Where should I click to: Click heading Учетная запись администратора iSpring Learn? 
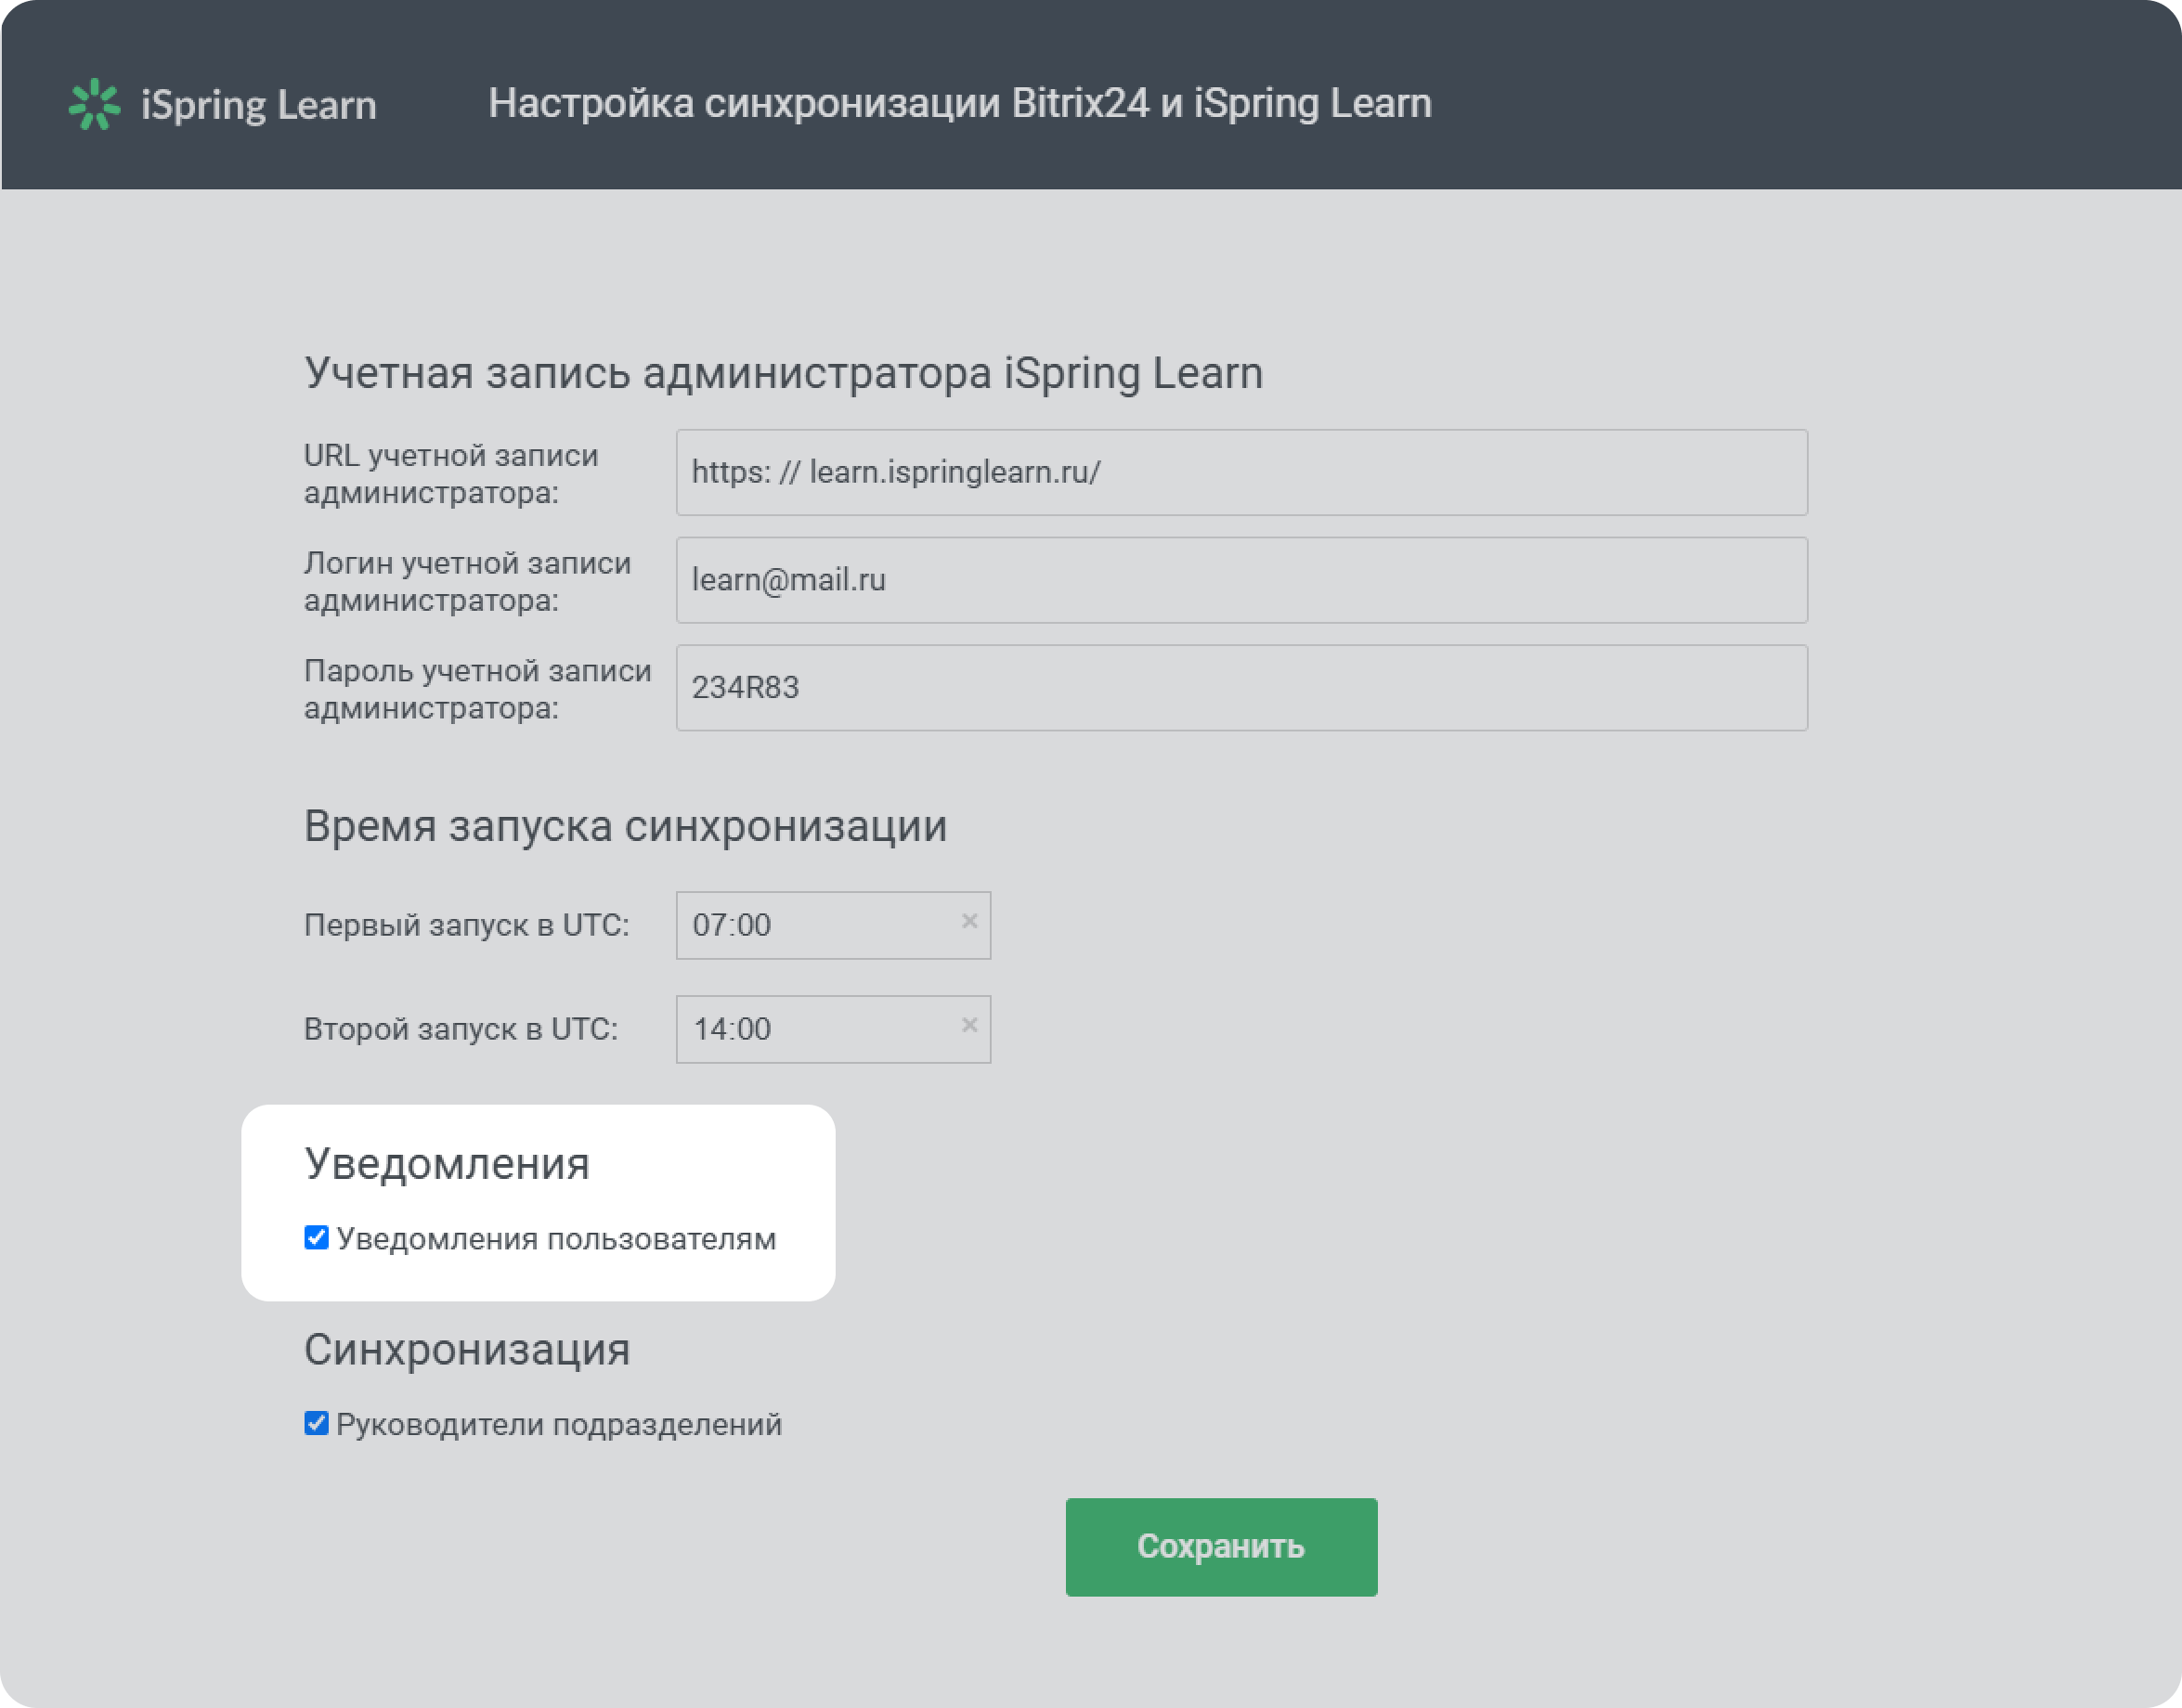pos(784,373)
